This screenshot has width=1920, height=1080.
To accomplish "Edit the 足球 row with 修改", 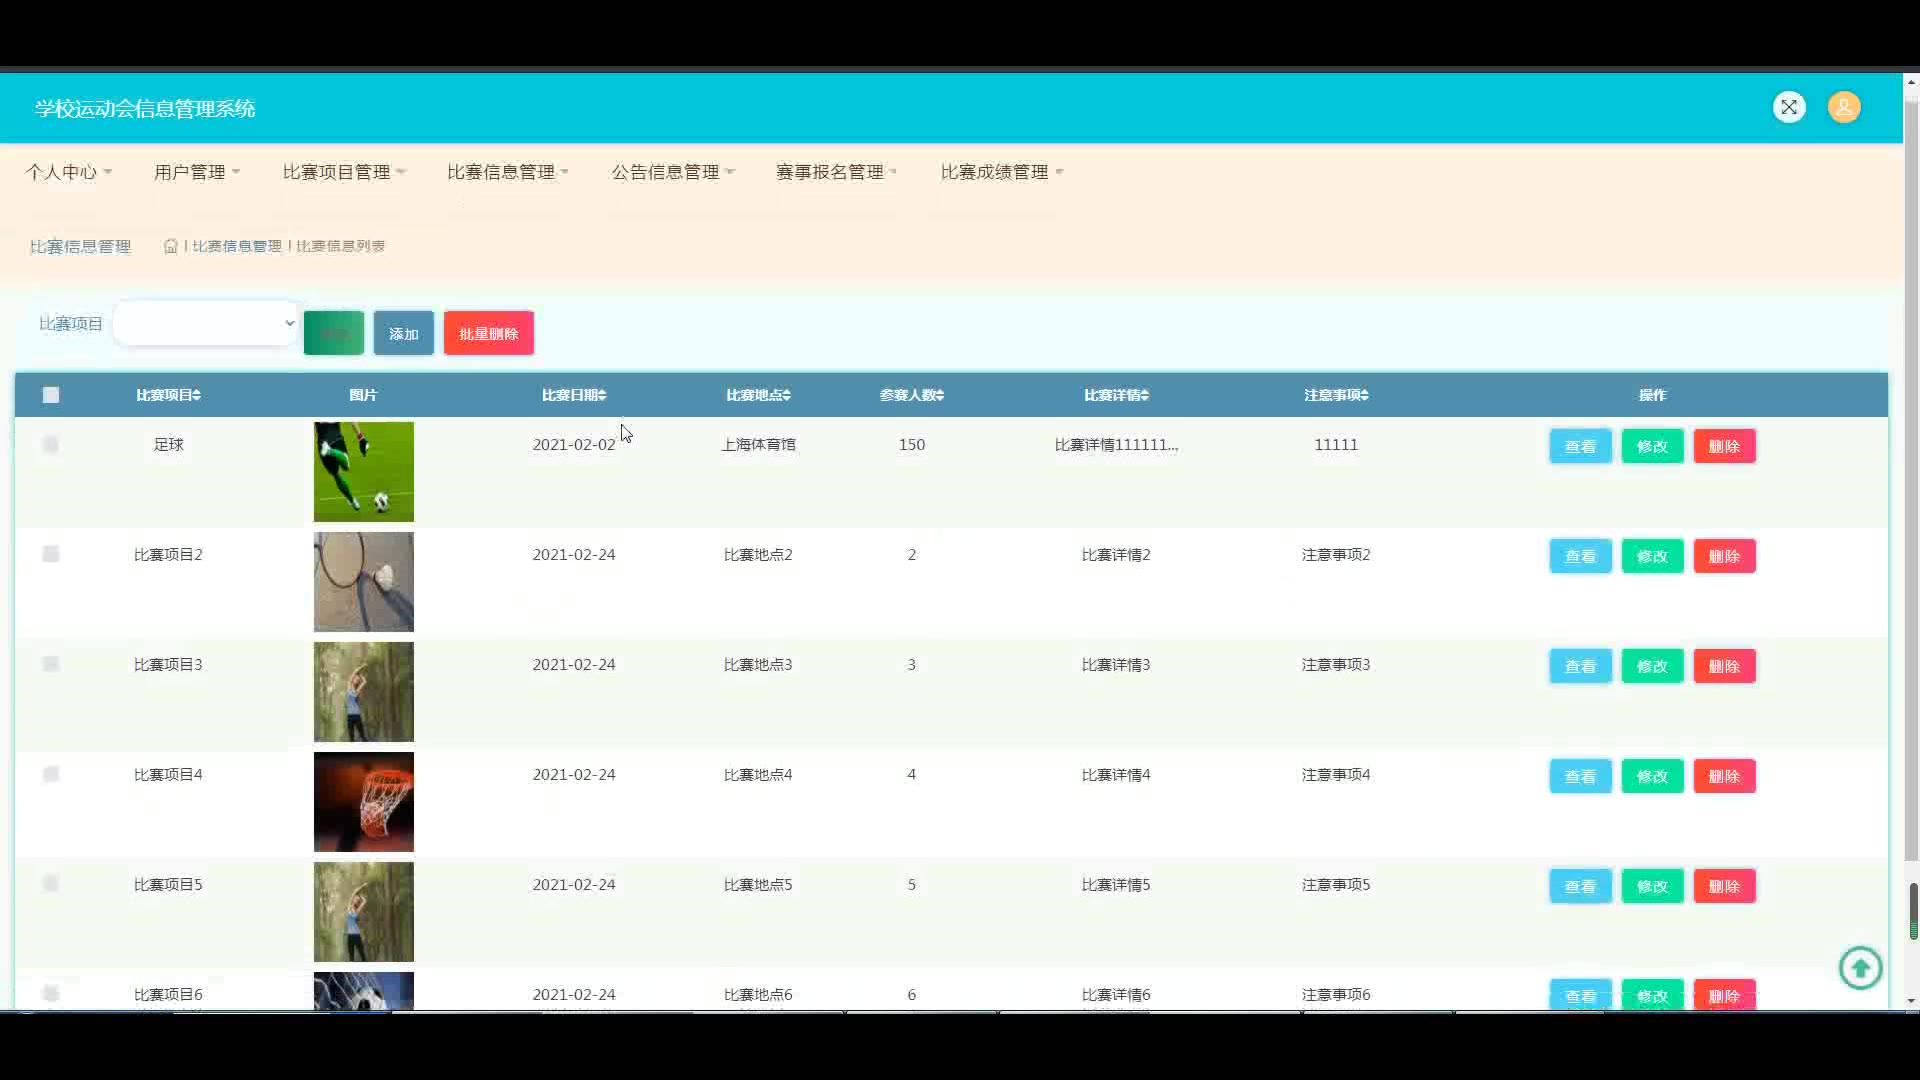I will [1652, 446].
